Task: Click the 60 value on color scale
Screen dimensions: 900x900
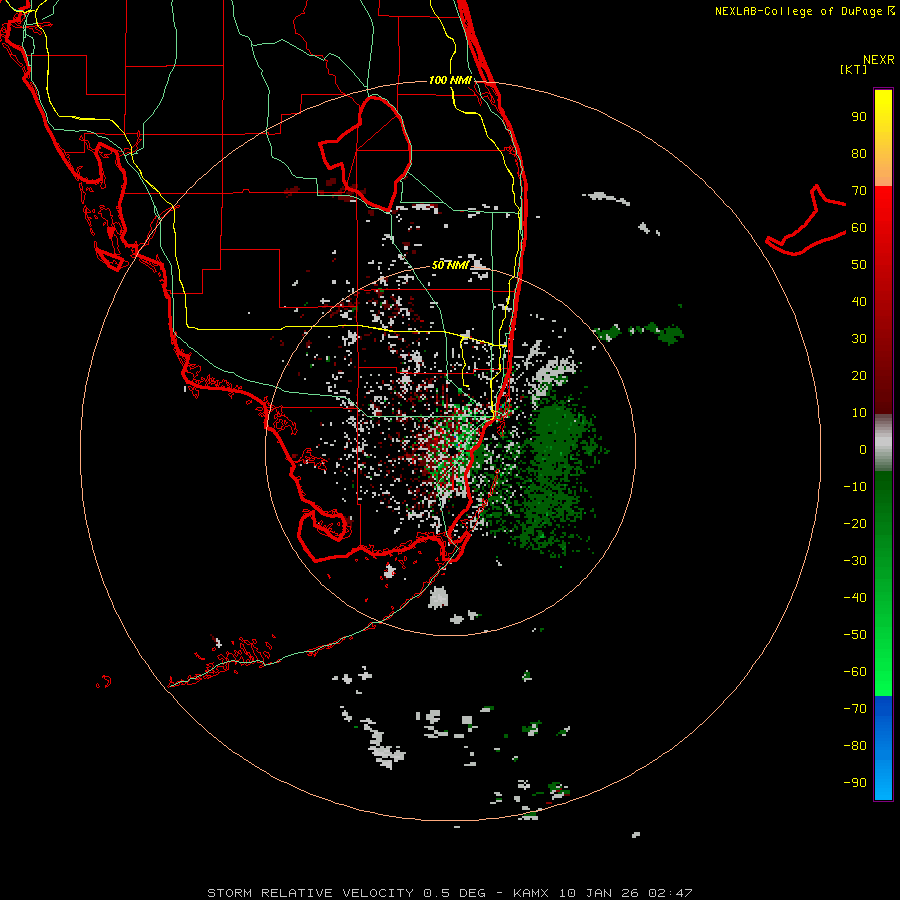Action: [x=859, y=228]
